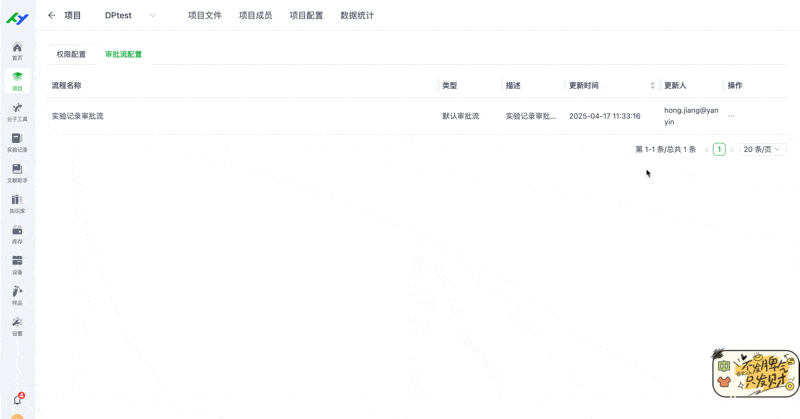Click the 描述 column header

pos(513,85)
